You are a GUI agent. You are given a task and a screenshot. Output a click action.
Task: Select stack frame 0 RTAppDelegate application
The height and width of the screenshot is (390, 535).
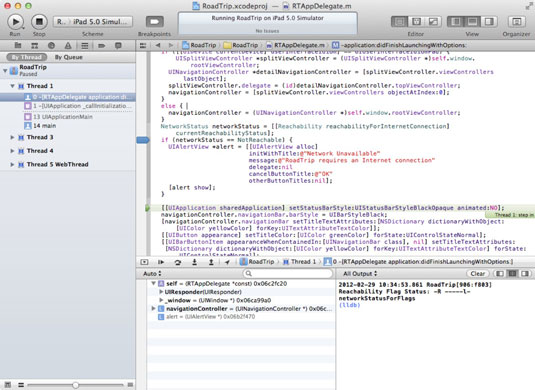point(68,97)
